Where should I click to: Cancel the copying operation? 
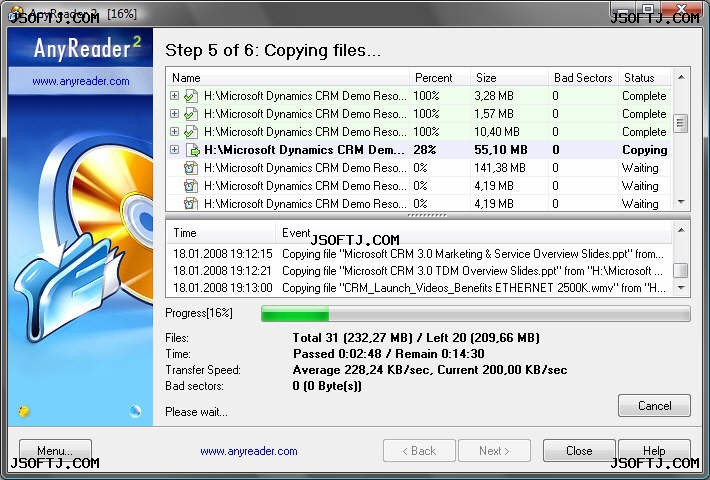tap(654, 405)
